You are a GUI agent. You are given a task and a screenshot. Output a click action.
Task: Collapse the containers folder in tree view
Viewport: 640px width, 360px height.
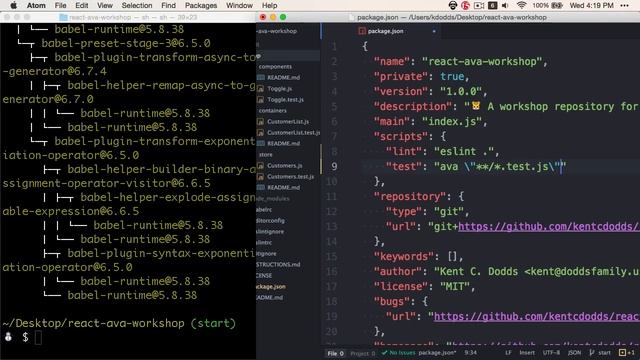tap(273, 111)
